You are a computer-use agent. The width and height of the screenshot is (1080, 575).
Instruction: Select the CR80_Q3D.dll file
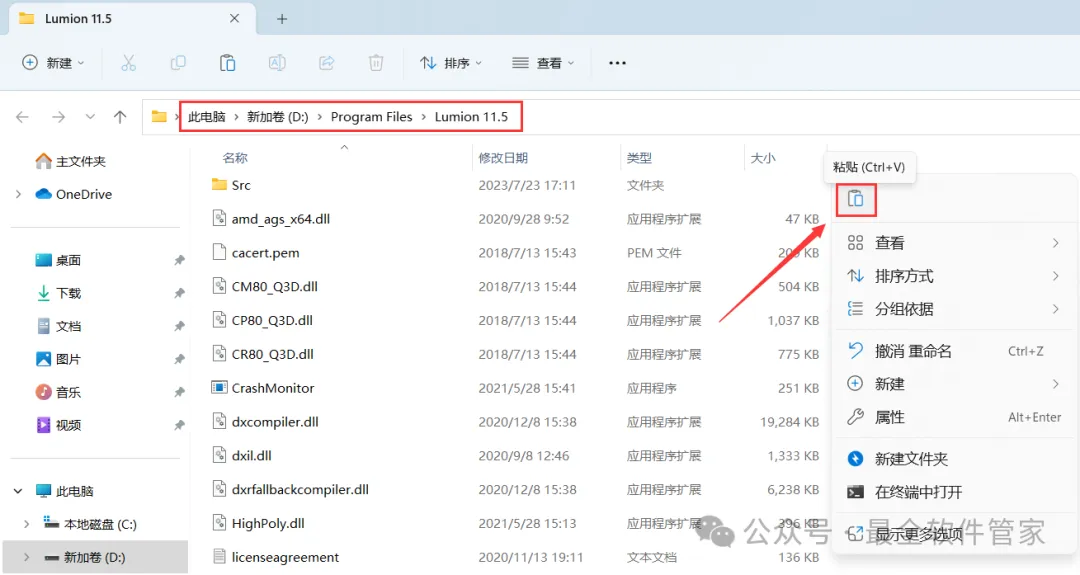pyautogui.click(x=515, y=354)
